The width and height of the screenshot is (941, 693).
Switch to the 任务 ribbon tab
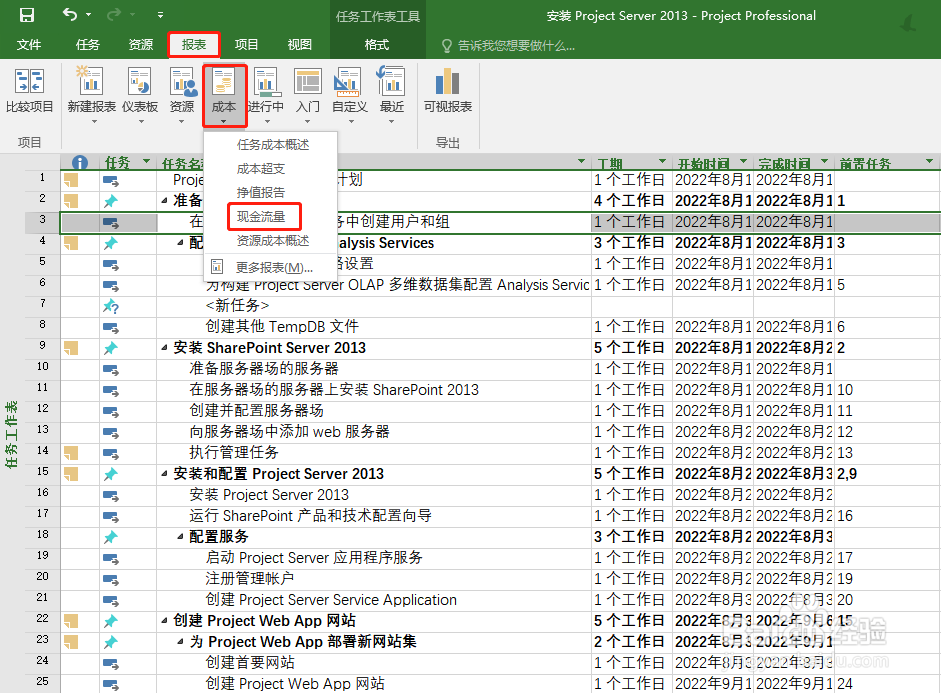(x=88, y=44)
